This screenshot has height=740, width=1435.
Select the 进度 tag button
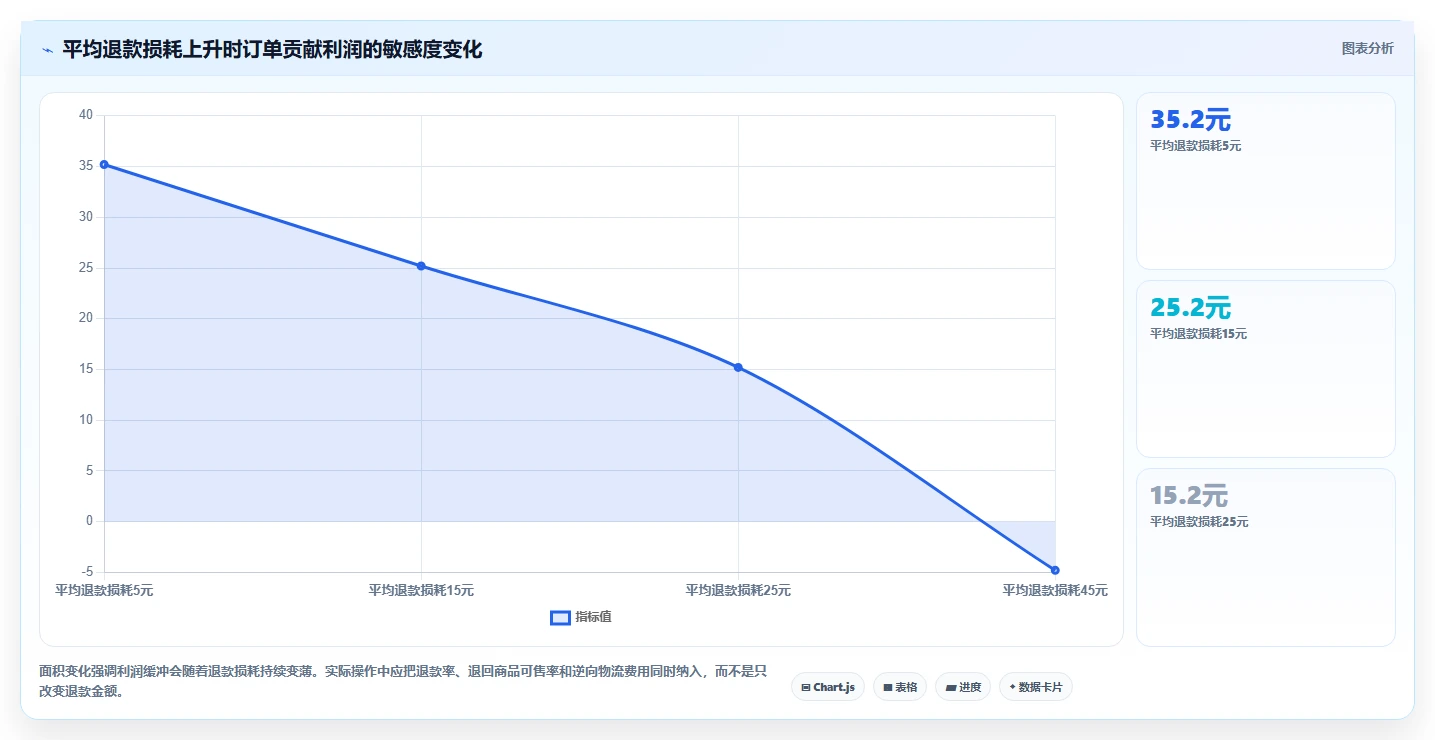click(x=963, y=687)
